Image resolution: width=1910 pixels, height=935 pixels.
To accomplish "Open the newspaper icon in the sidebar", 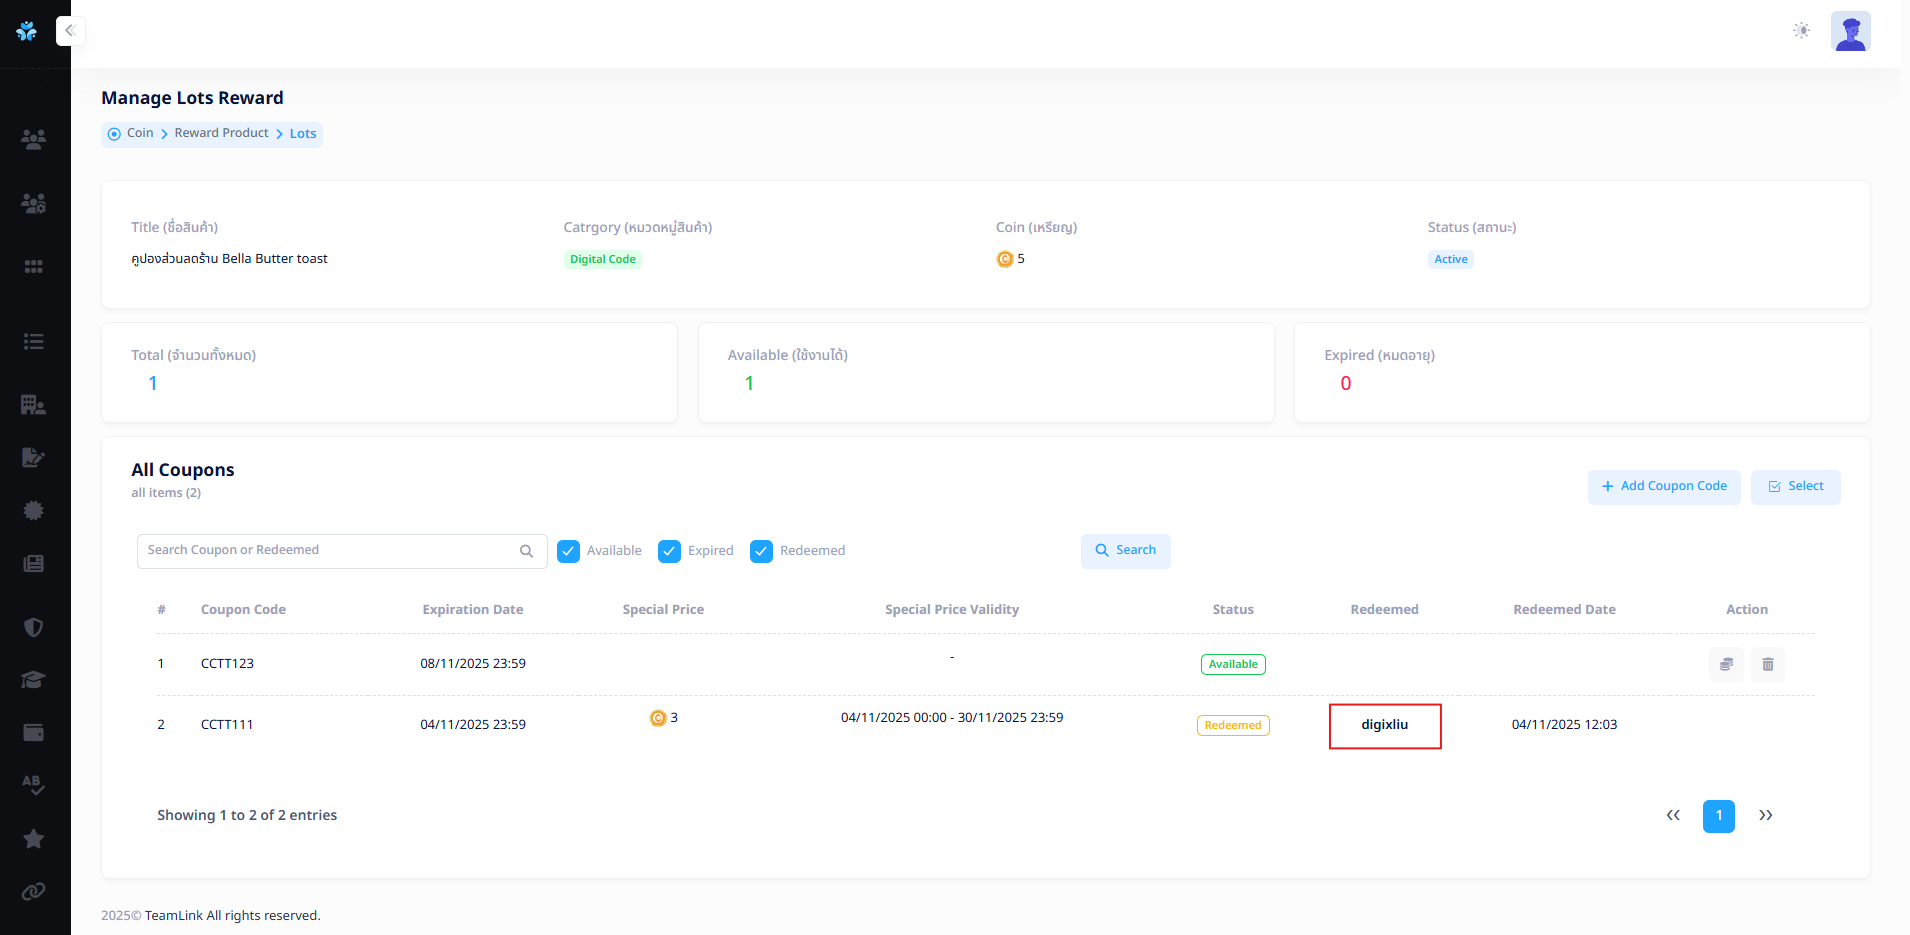I will (33, 563).
